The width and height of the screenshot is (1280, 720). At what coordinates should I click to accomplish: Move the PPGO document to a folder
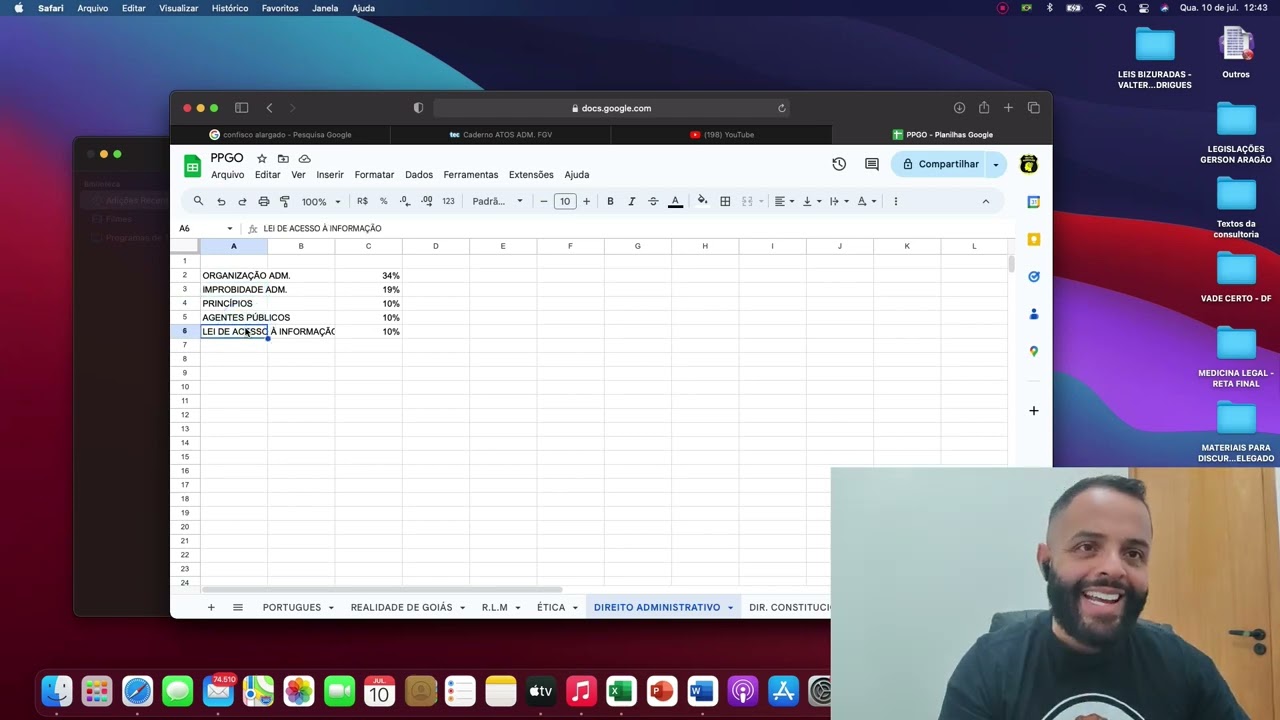pyautogui.click(x=283, y=158)
